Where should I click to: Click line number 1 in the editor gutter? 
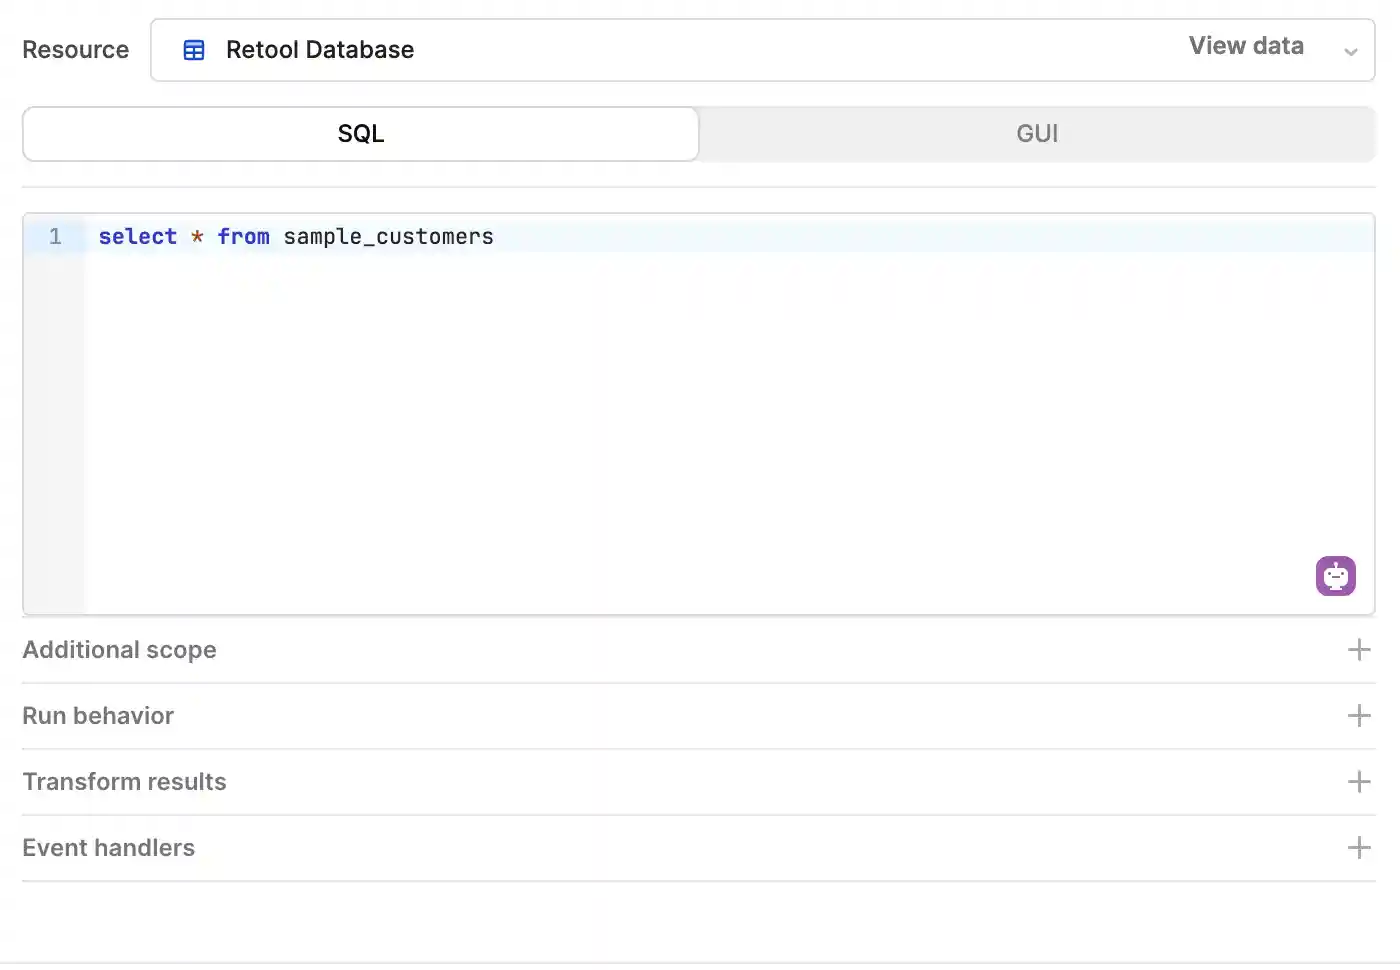click(55, 237)
